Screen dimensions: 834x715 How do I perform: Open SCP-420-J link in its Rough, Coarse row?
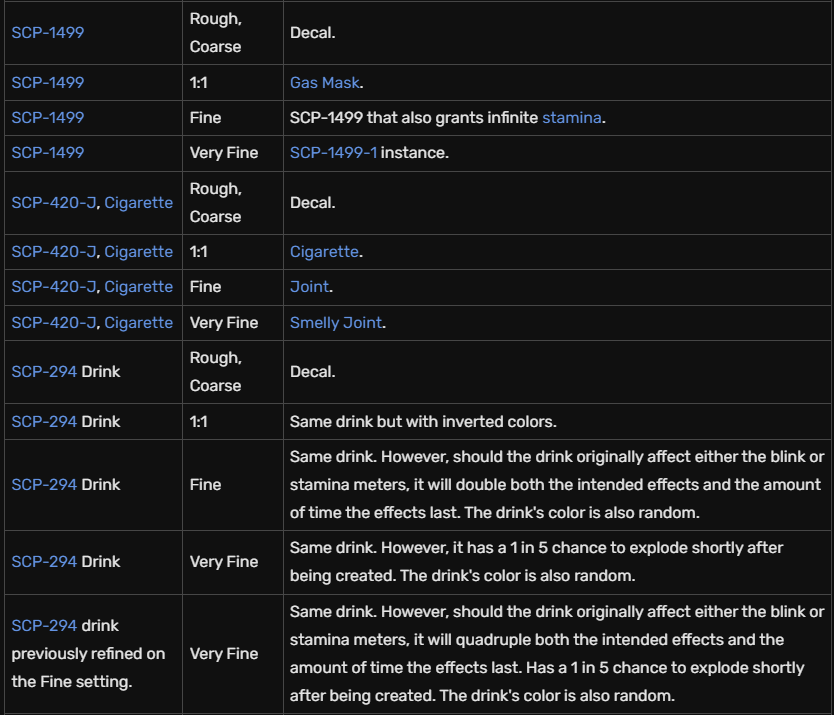coord(53,202)
